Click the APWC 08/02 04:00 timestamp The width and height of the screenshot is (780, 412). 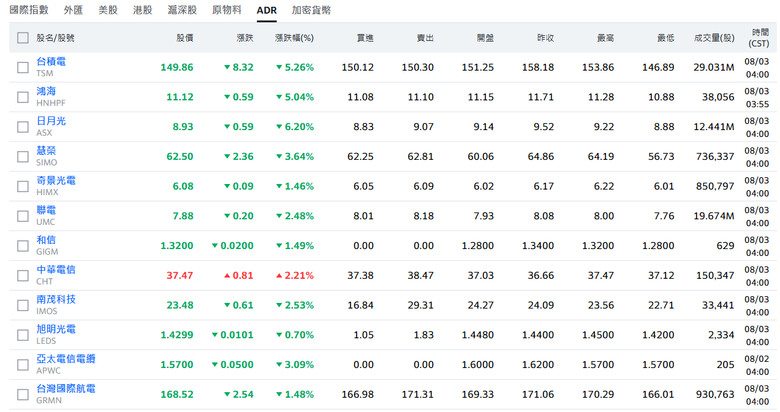point(757,365)
